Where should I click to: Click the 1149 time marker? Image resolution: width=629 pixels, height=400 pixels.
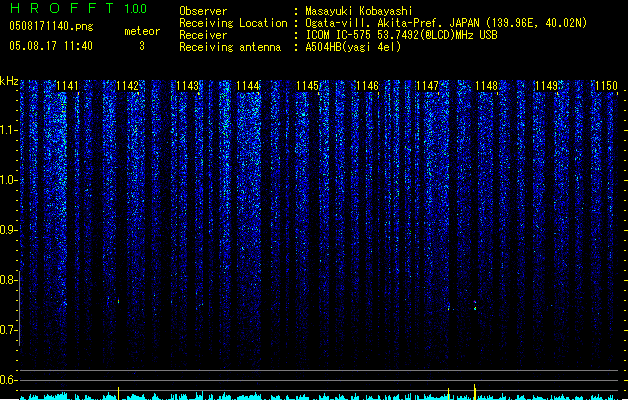click(x=546, y=86)
